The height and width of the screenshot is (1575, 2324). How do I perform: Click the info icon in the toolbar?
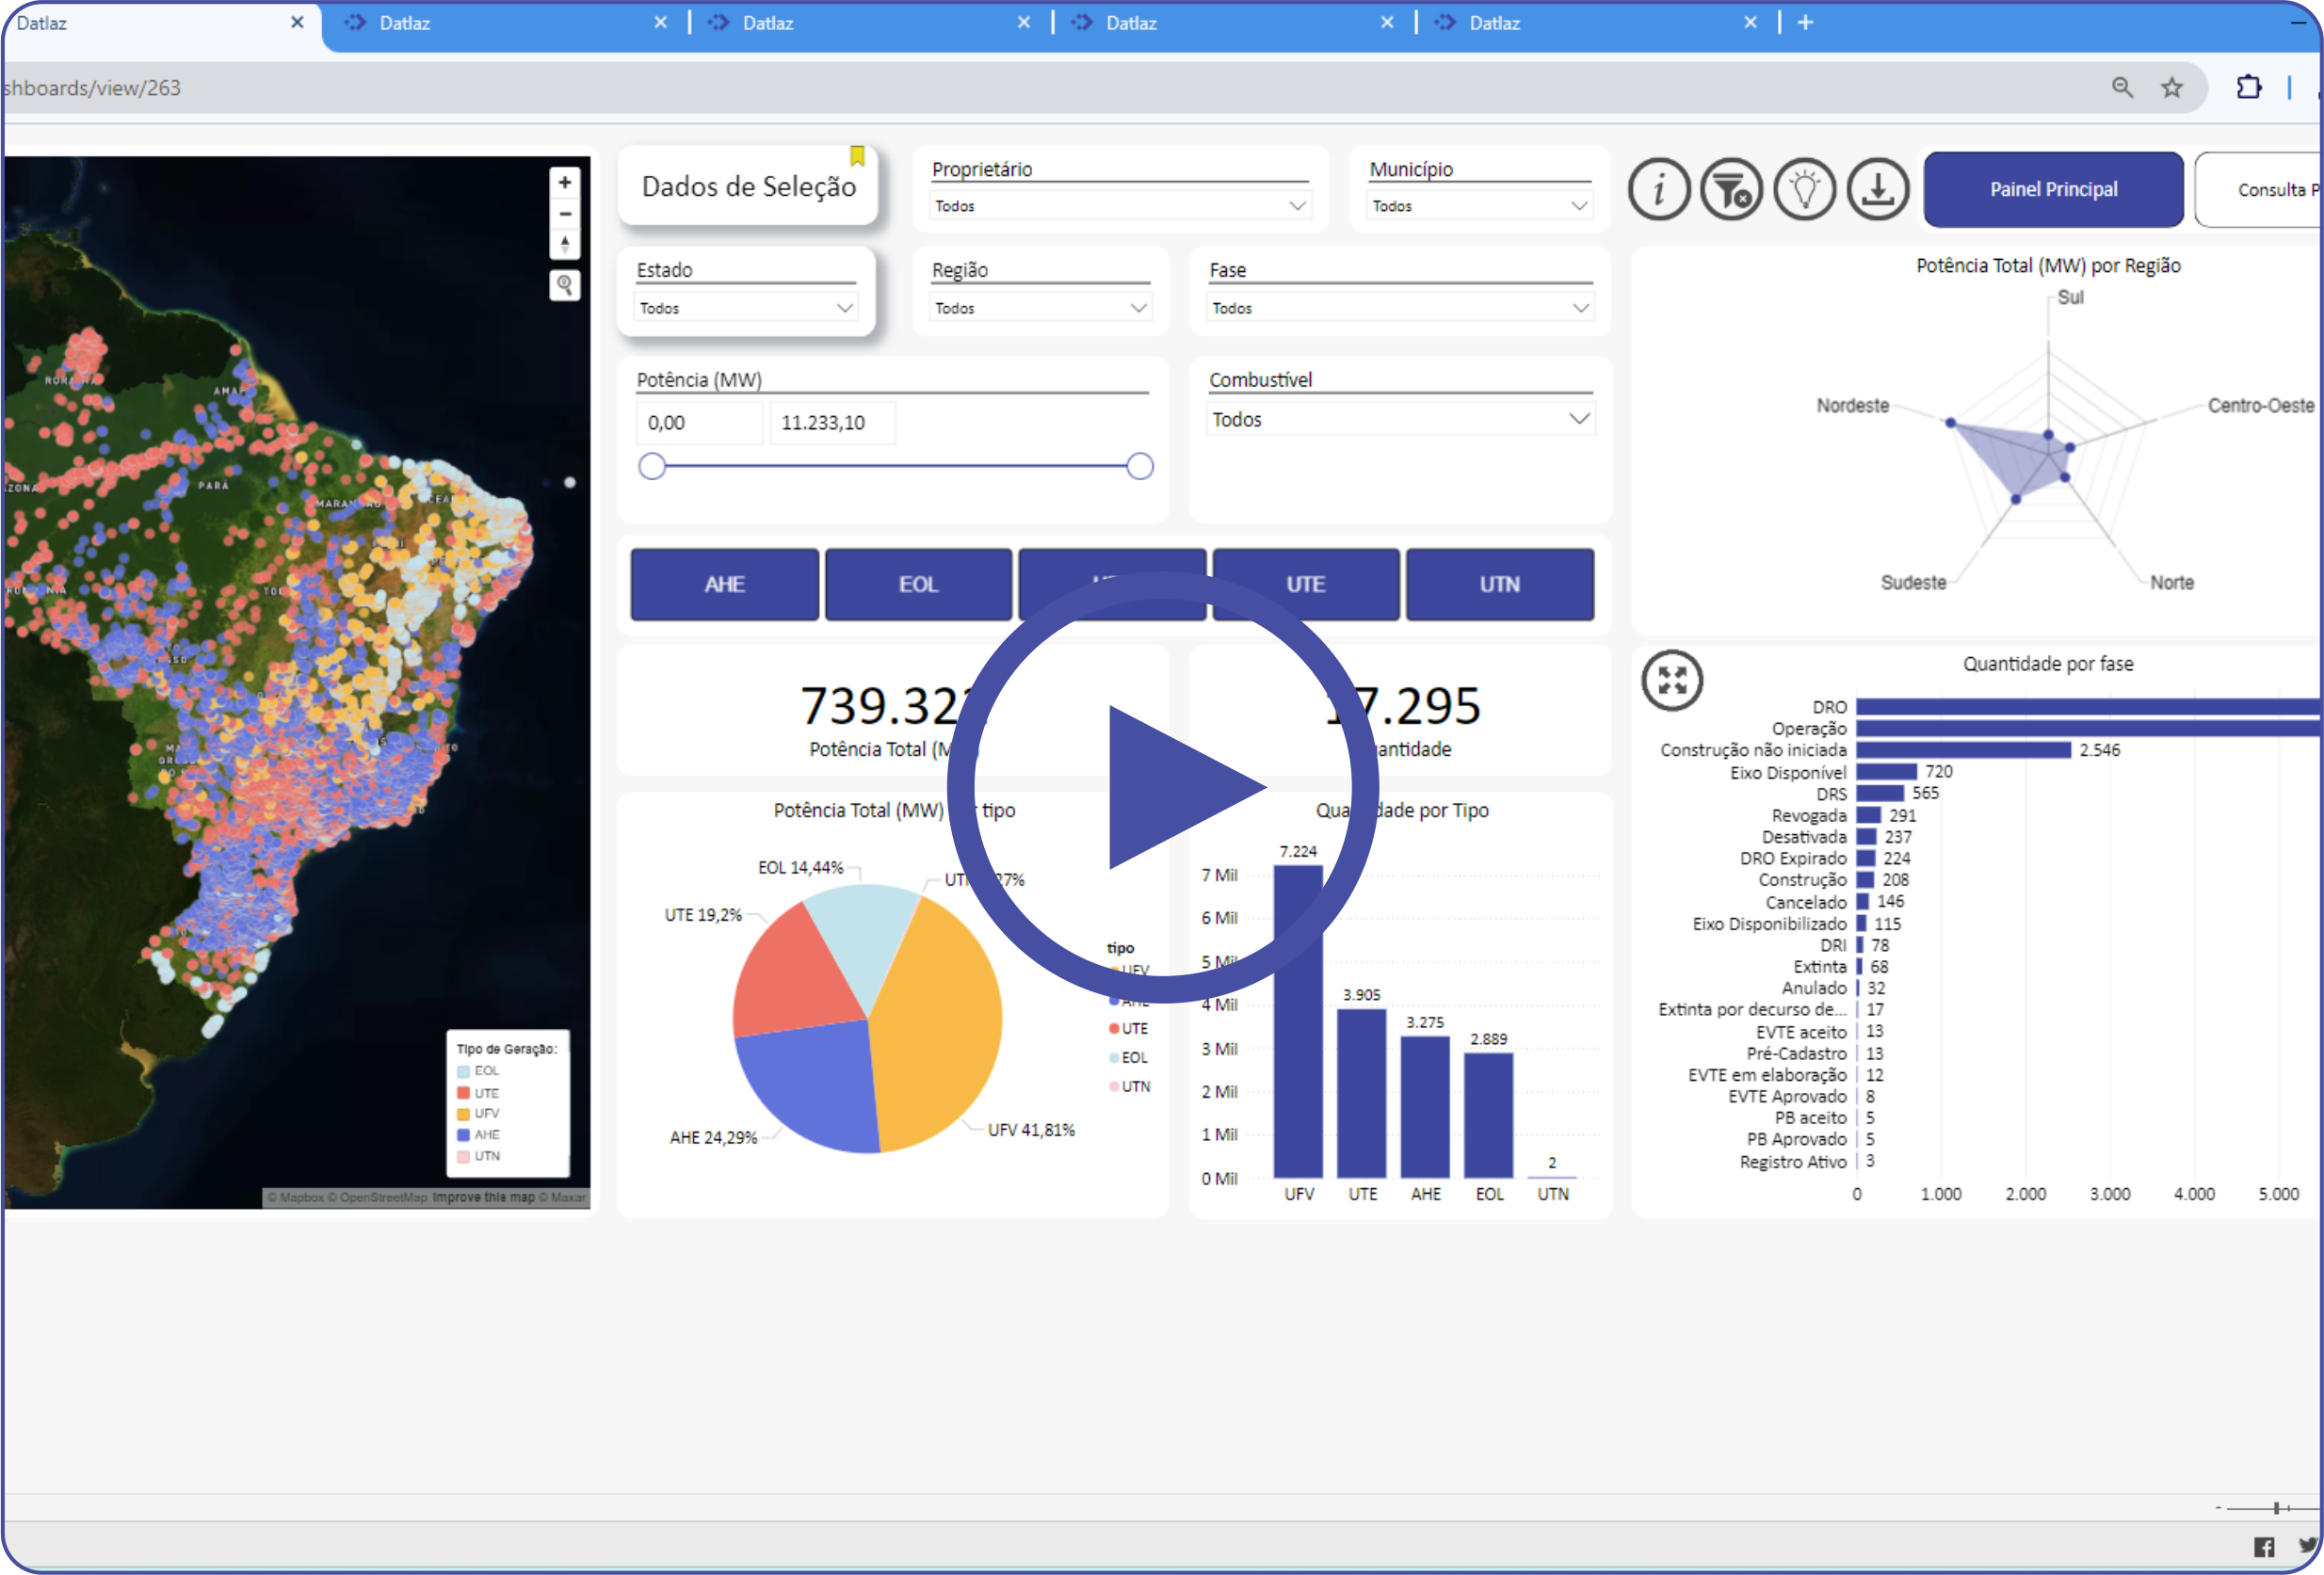tap(1658, 189)
